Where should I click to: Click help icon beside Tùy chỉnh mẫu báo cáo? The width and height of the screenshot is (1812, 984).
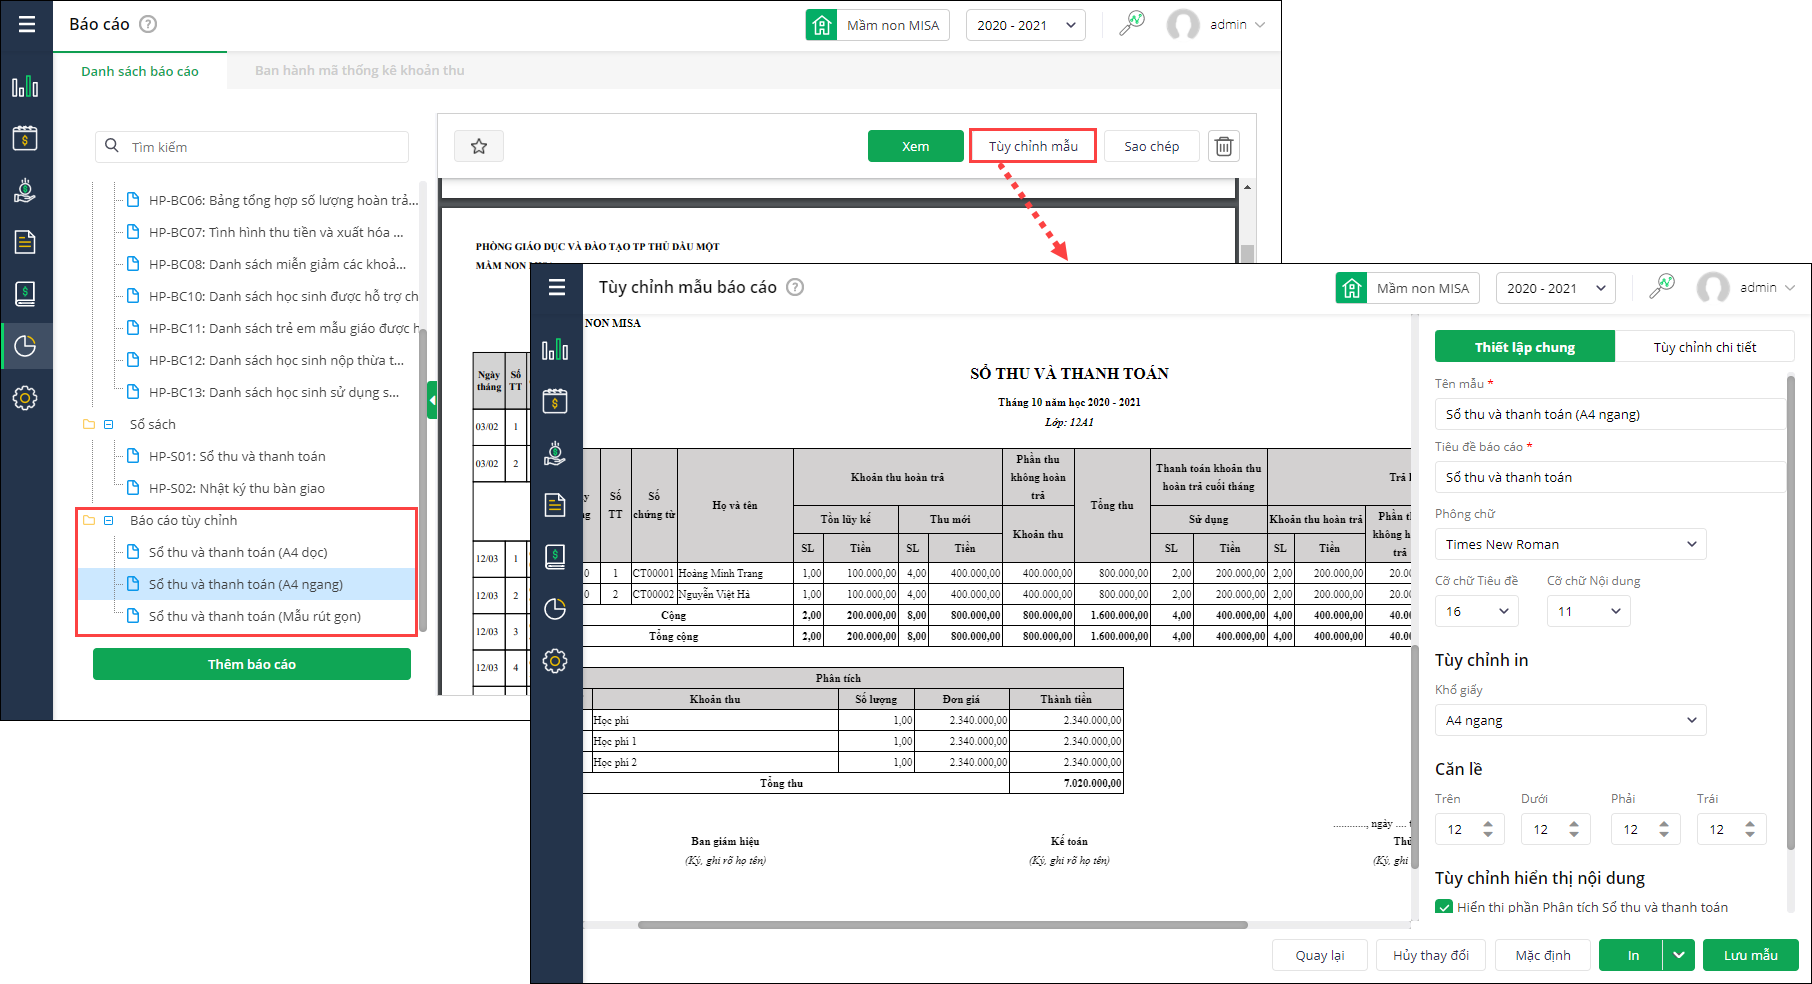(795, 287)
